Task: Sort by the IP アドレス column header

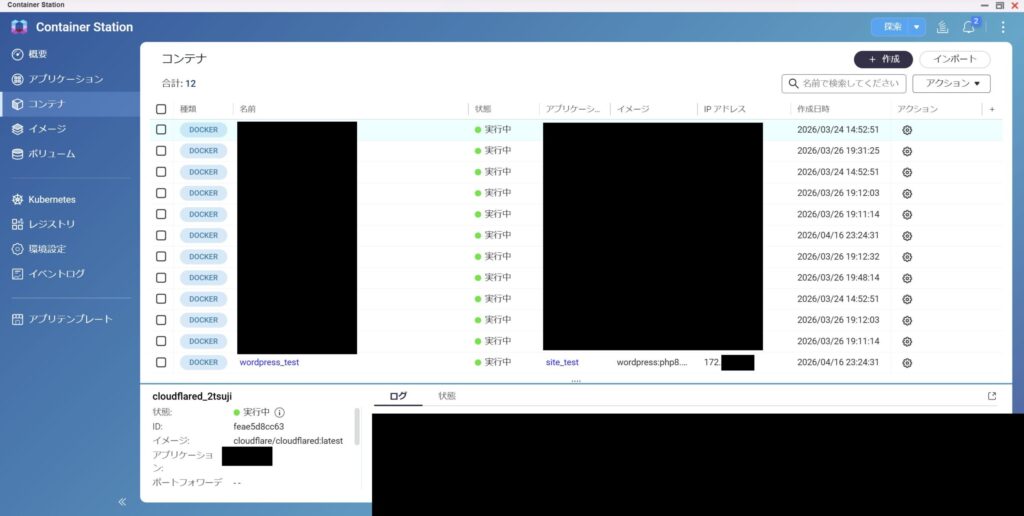Action: coord(725,109)
